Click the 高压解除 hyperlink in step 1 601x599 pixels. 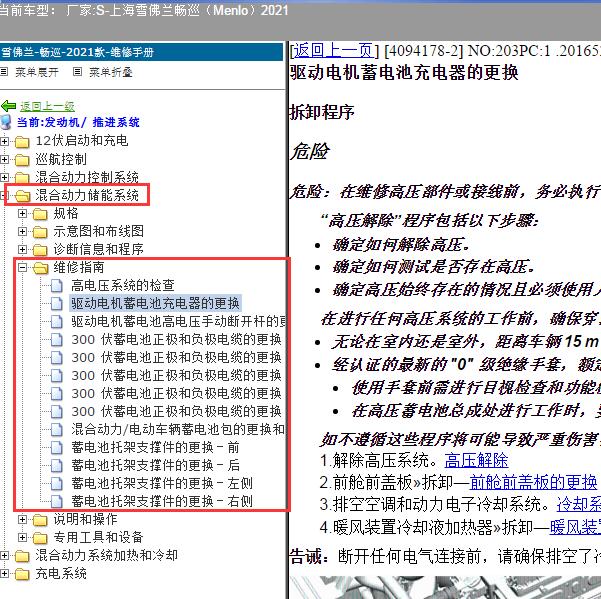476,460
